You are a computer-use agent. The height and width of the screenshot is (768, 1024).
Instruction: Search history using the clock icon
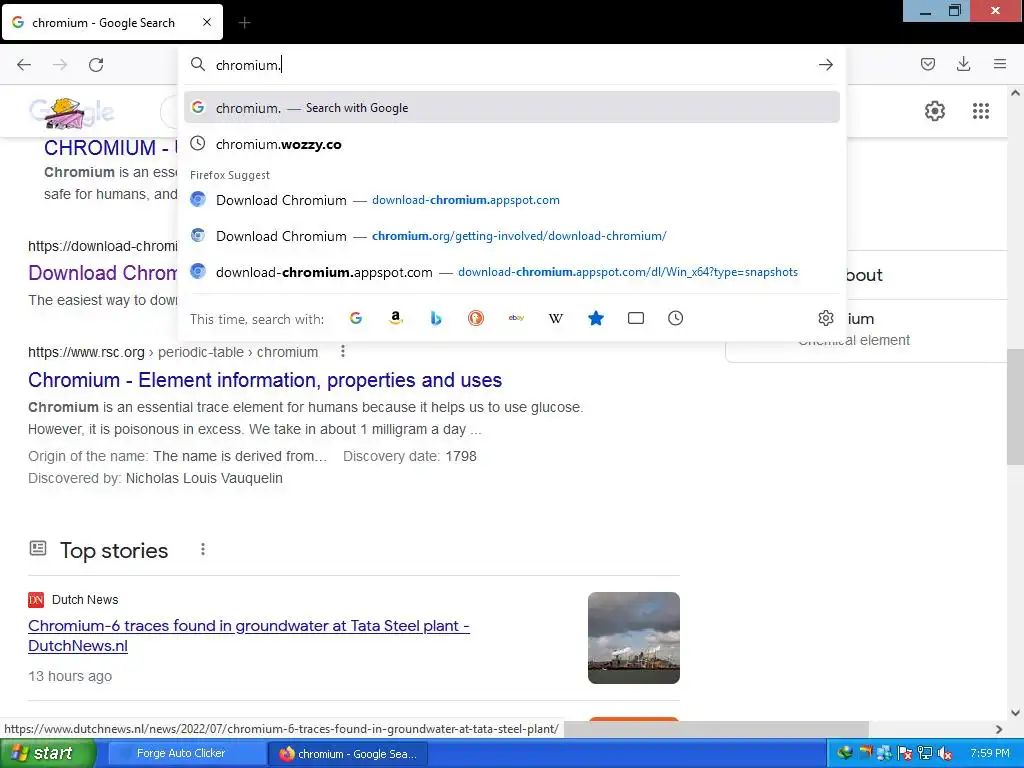(675, 318)
